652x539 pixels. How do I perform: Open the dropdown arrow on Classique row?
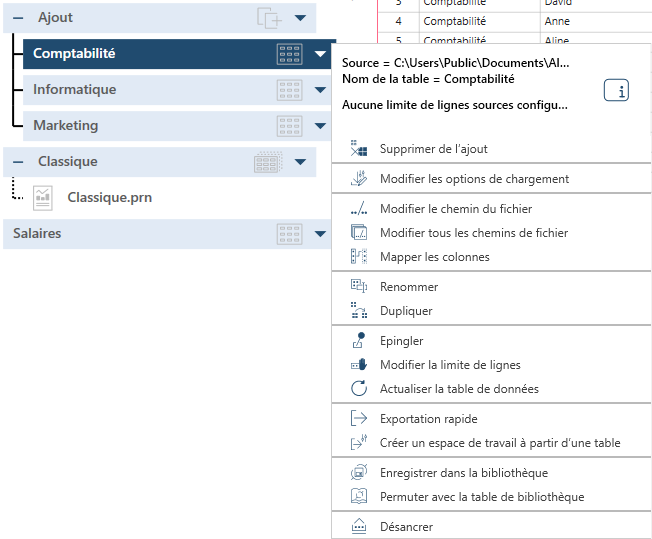tap(300, 162)
